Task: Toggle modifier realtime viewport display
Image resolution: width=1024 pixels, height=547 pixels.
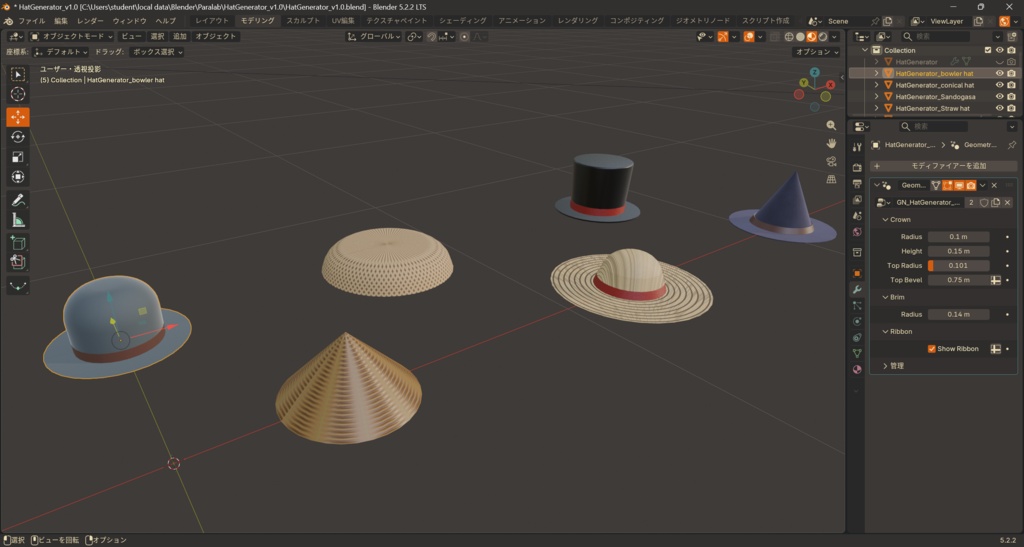Action: point(959,185)
